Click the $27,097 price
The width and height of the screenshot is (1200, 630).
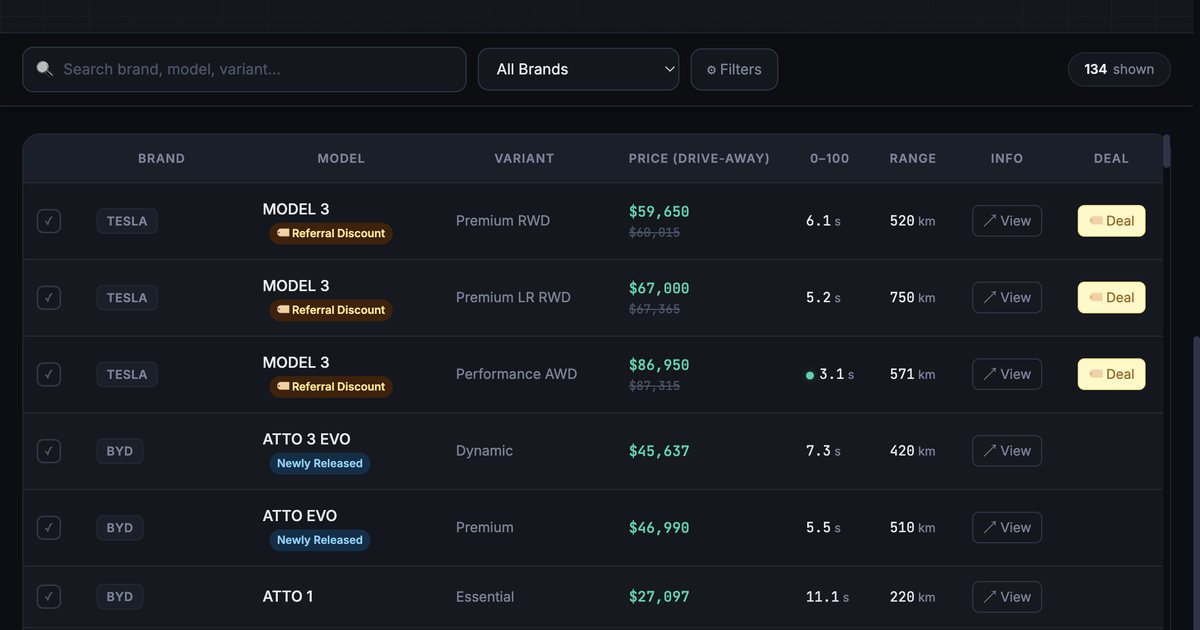659,597
